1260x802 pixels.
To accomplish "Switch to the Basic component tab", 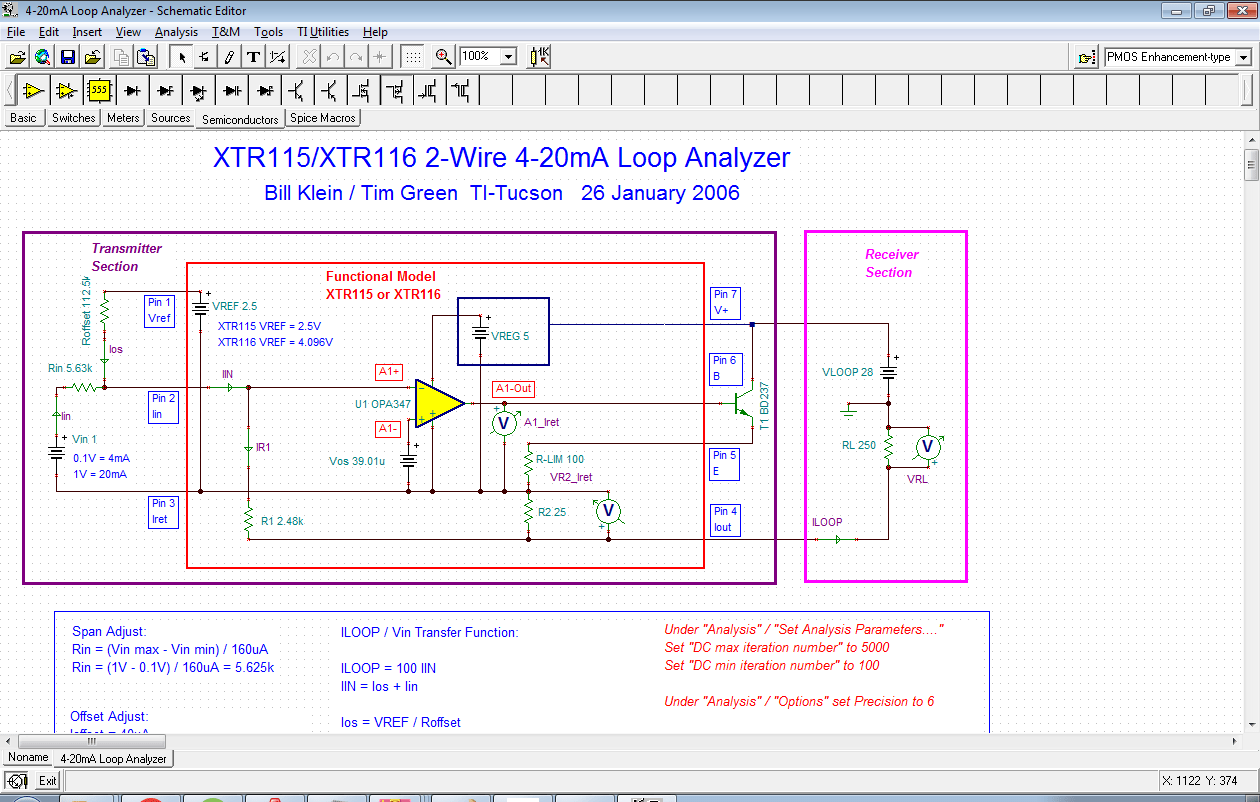I will tap(23, 118).
